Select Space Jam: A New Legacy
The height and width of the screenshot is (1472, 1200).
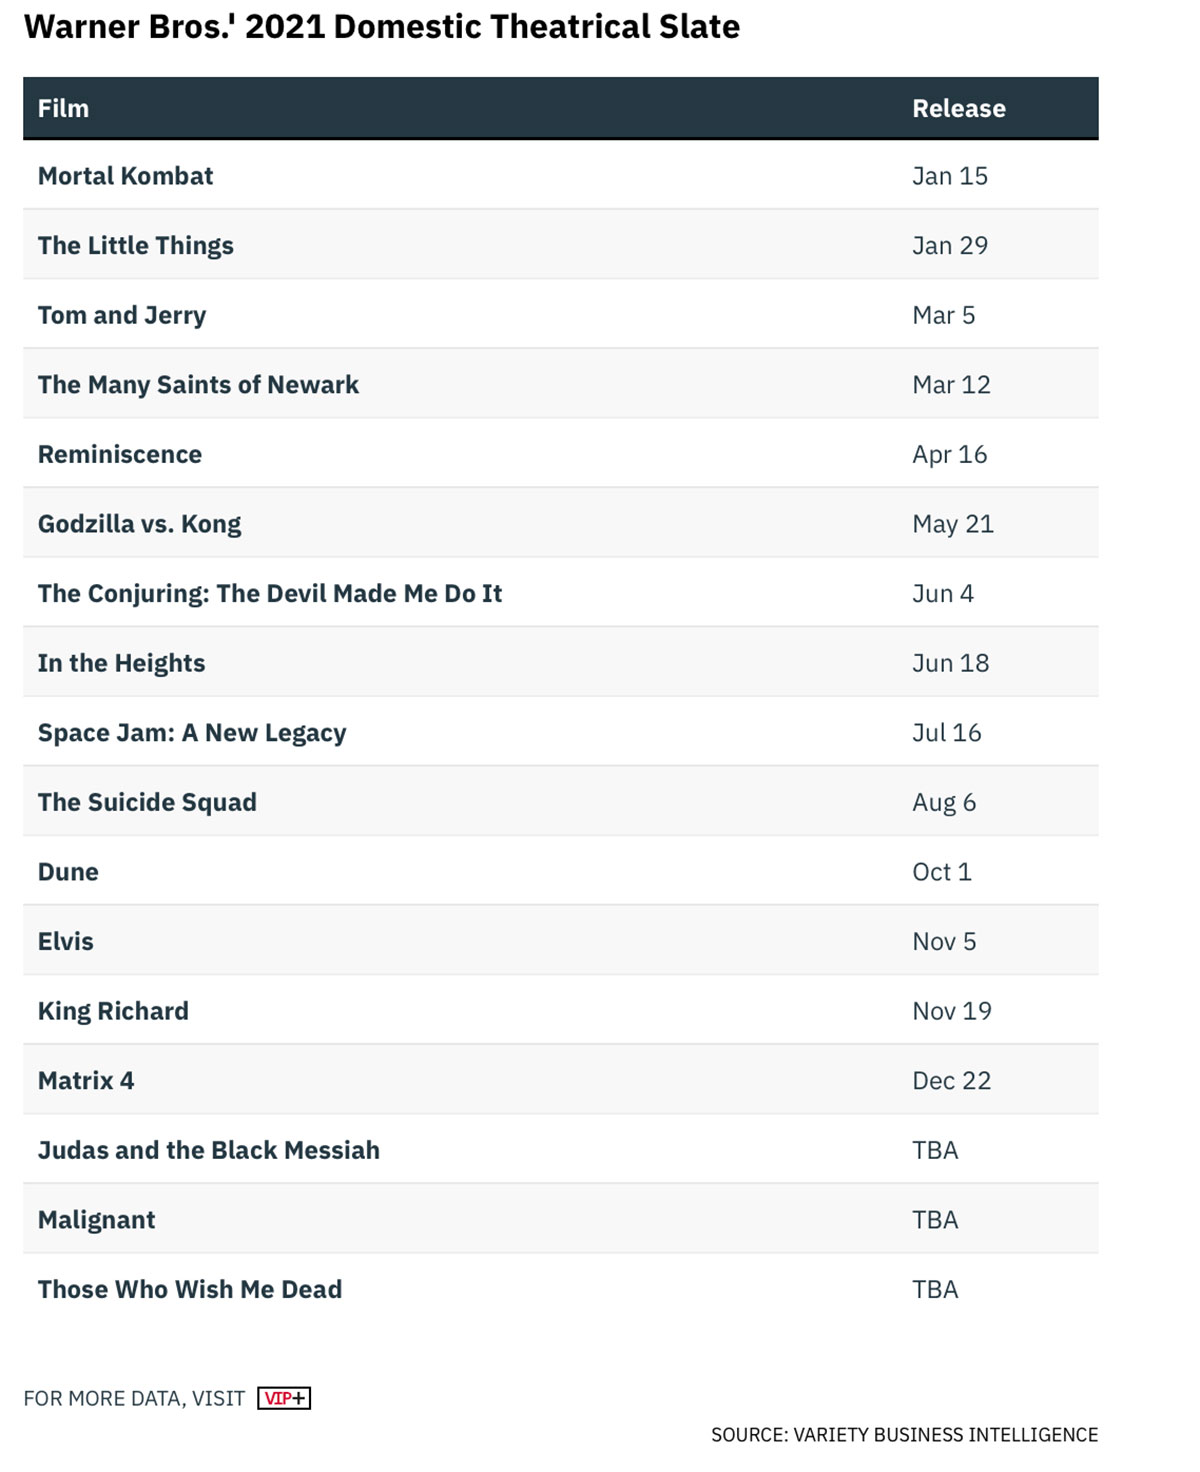(192, 733)
